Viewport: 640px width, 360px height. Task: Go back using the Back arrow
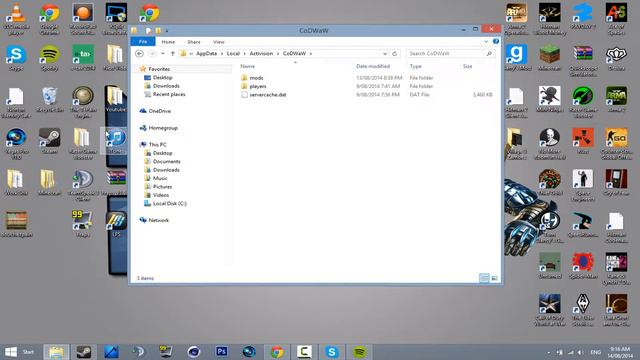point(139,53)
